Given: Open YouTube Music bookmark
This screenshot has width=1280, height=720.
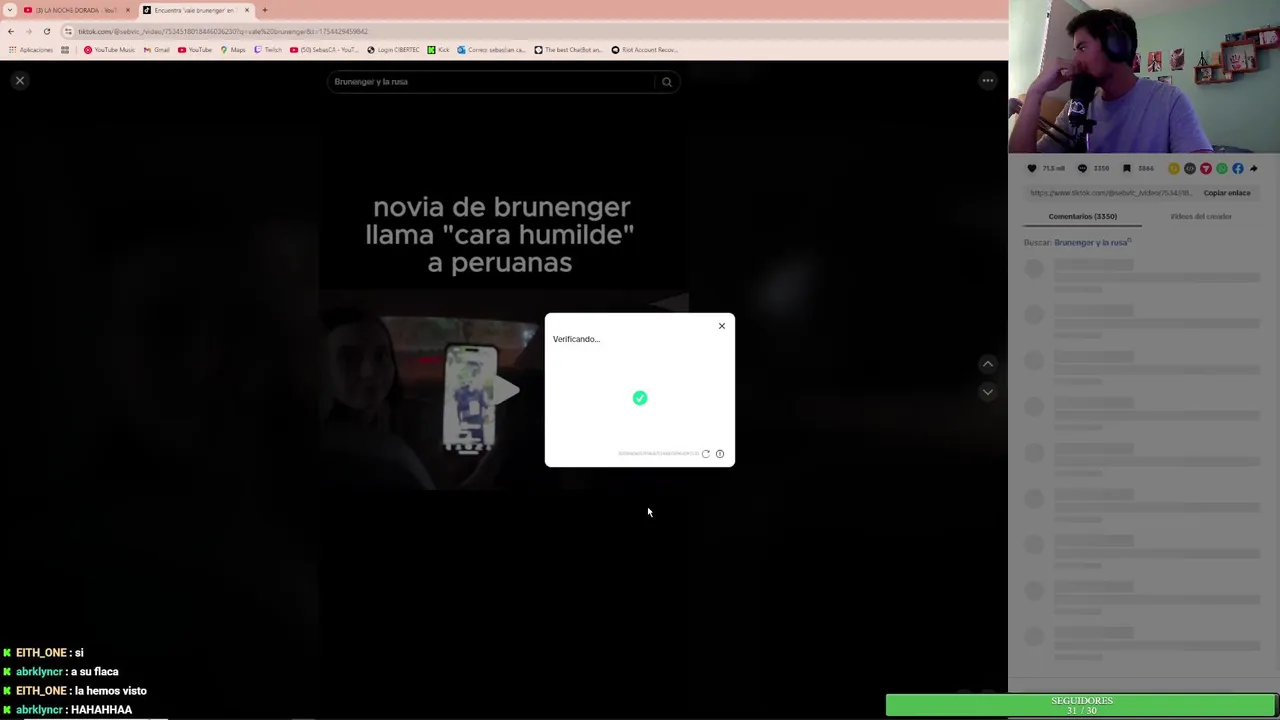Looking at the screenshot, I should 109,50.
